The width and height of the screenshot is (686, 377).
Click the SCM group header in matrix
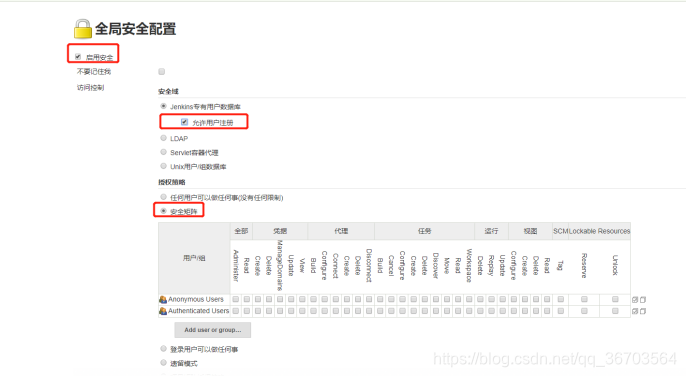pos(560,231)
